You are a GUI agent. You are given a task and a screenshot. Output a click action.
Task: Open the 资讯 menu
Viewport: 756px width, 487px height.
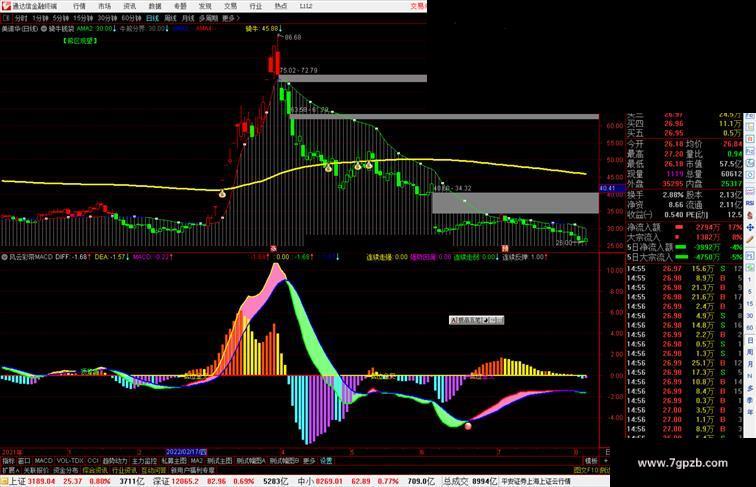tap(130, 6)
